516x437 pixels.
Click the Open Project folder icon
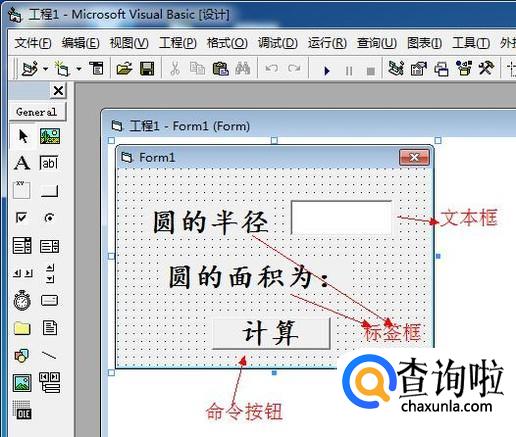coord(124,69)
